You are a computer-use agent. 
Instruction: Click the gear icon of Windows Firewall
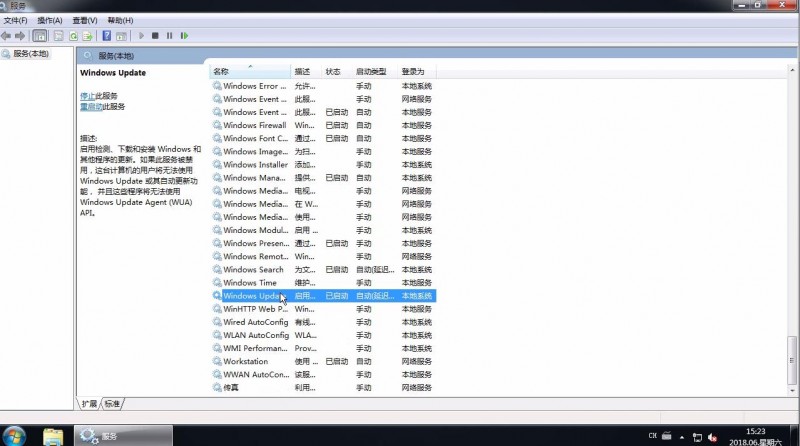217,125
